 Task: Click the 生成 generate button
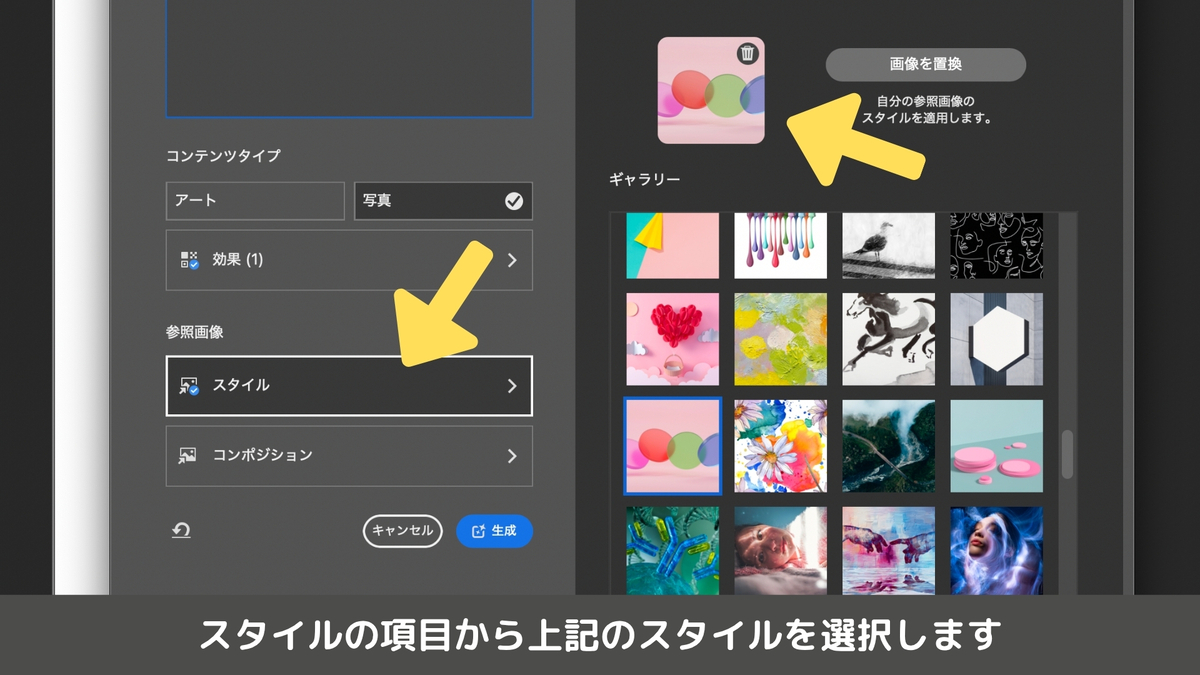tap(494, 531)
